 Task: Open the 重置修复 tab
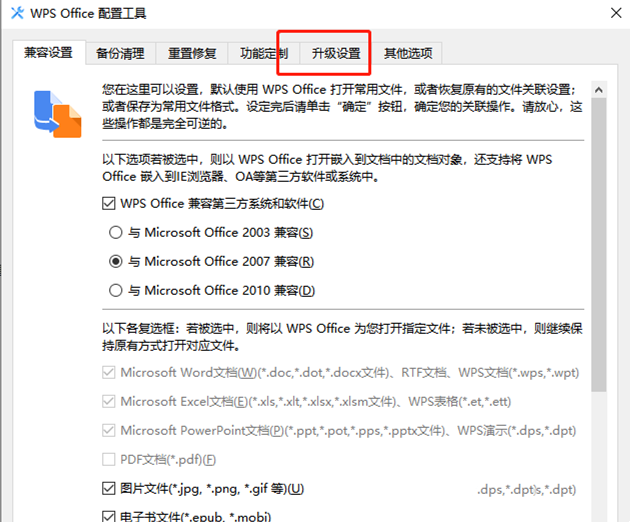pos(192,53)
